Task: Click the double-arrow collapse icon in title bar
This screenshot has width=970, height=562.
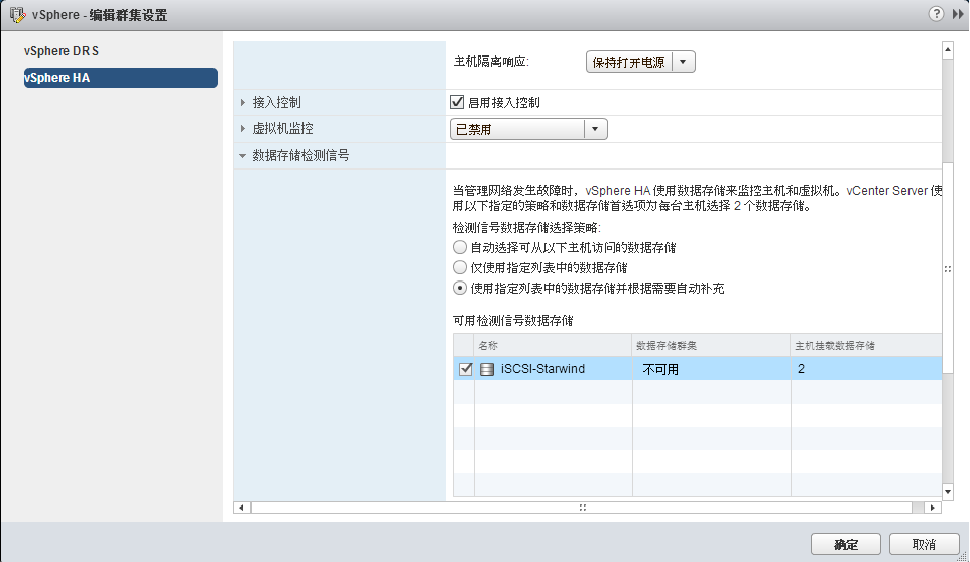Action: [958, 14]
